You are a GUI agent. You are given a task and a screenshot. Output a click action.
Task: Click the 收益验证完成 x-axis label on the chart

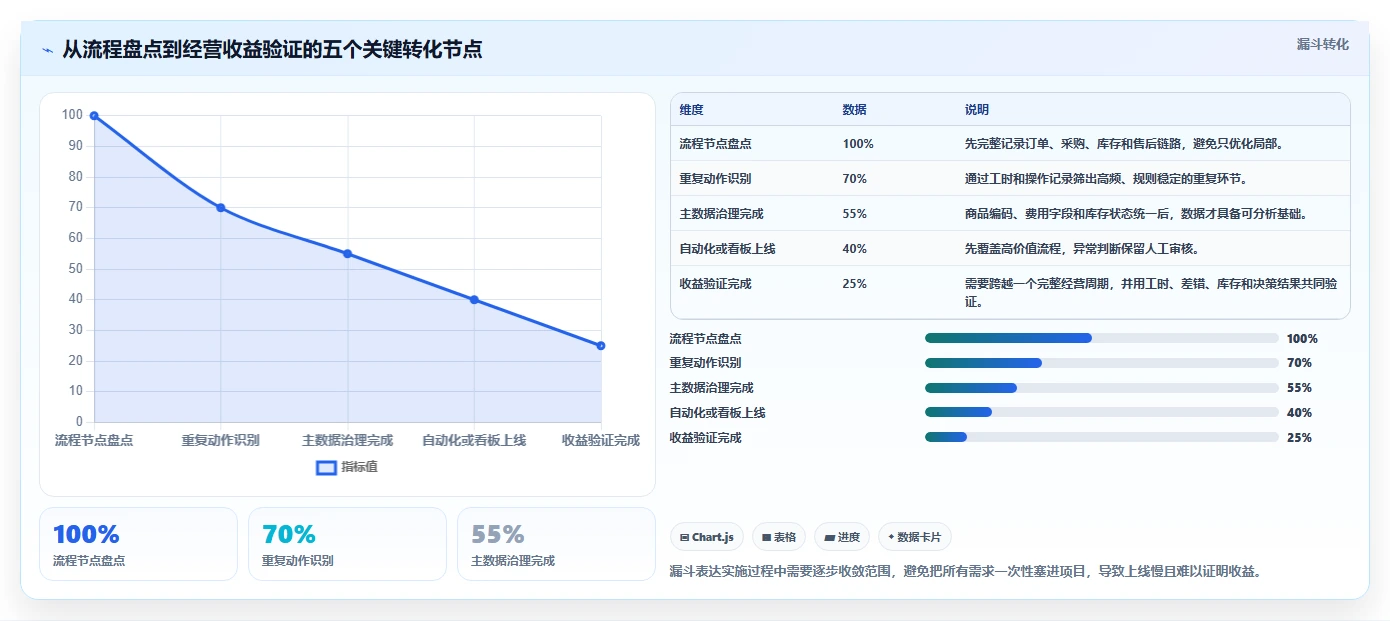(x=600, y=440)
